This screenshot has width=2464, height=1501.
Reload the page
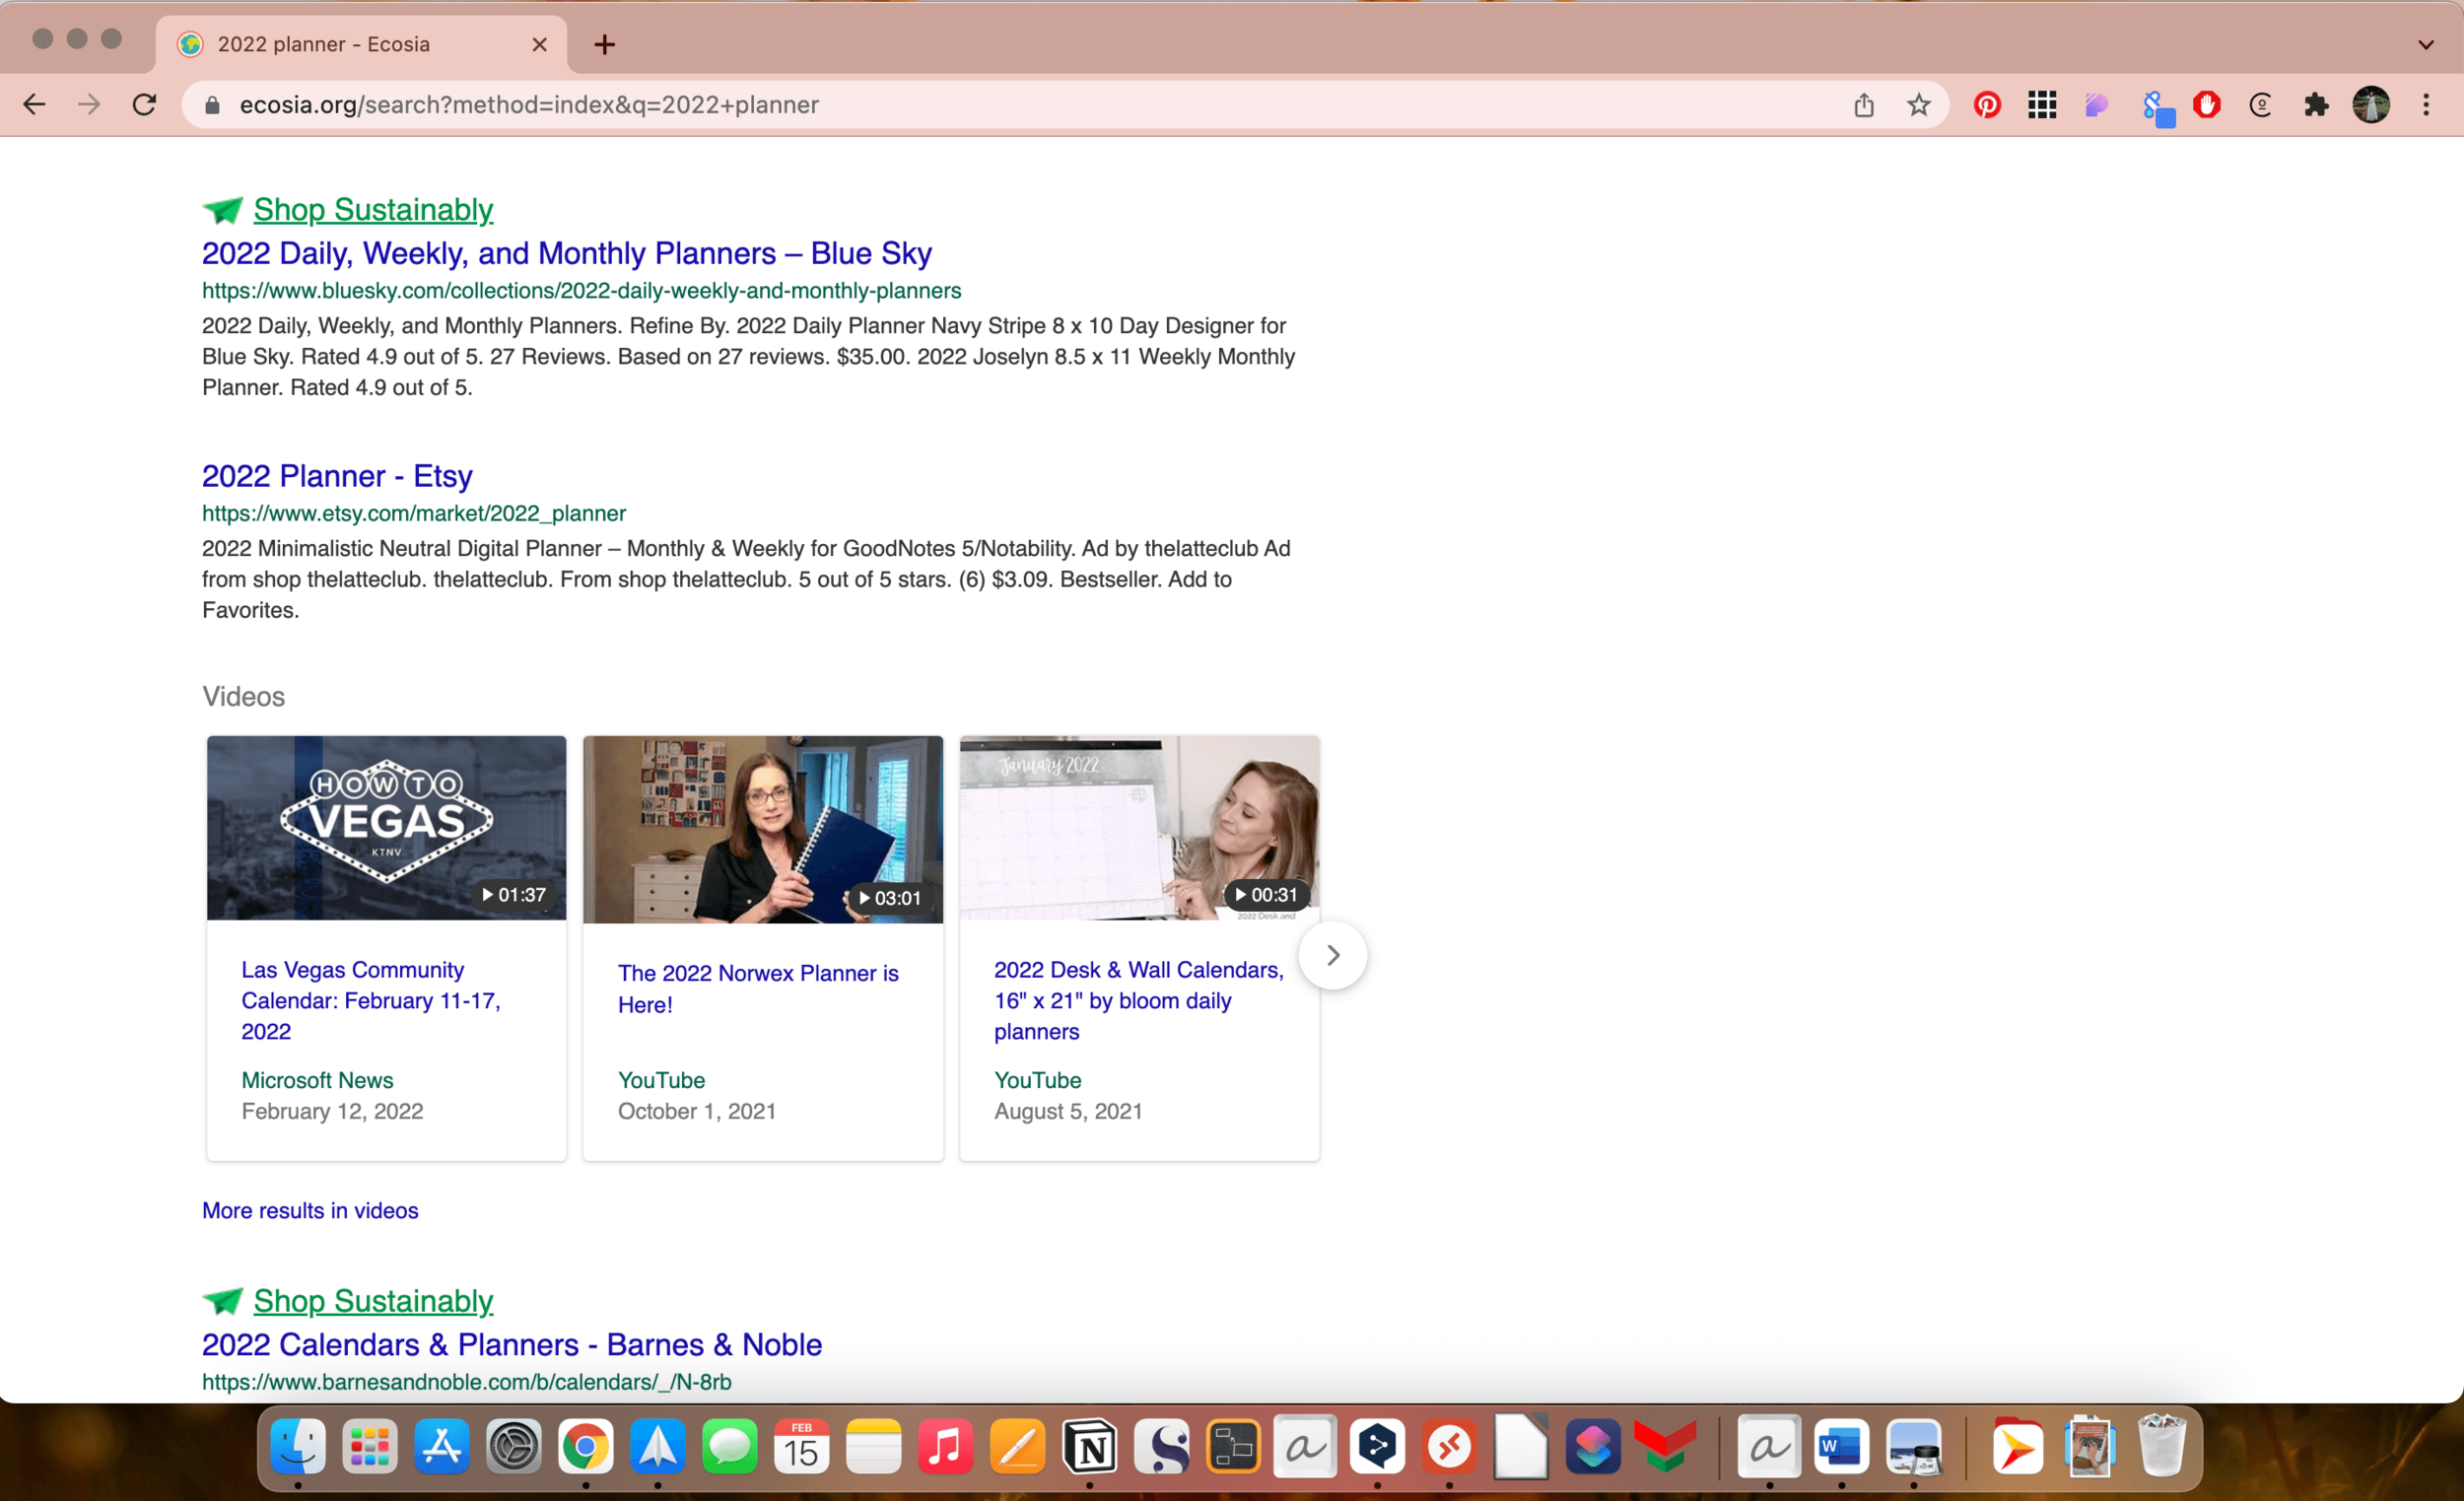point(144,105)
